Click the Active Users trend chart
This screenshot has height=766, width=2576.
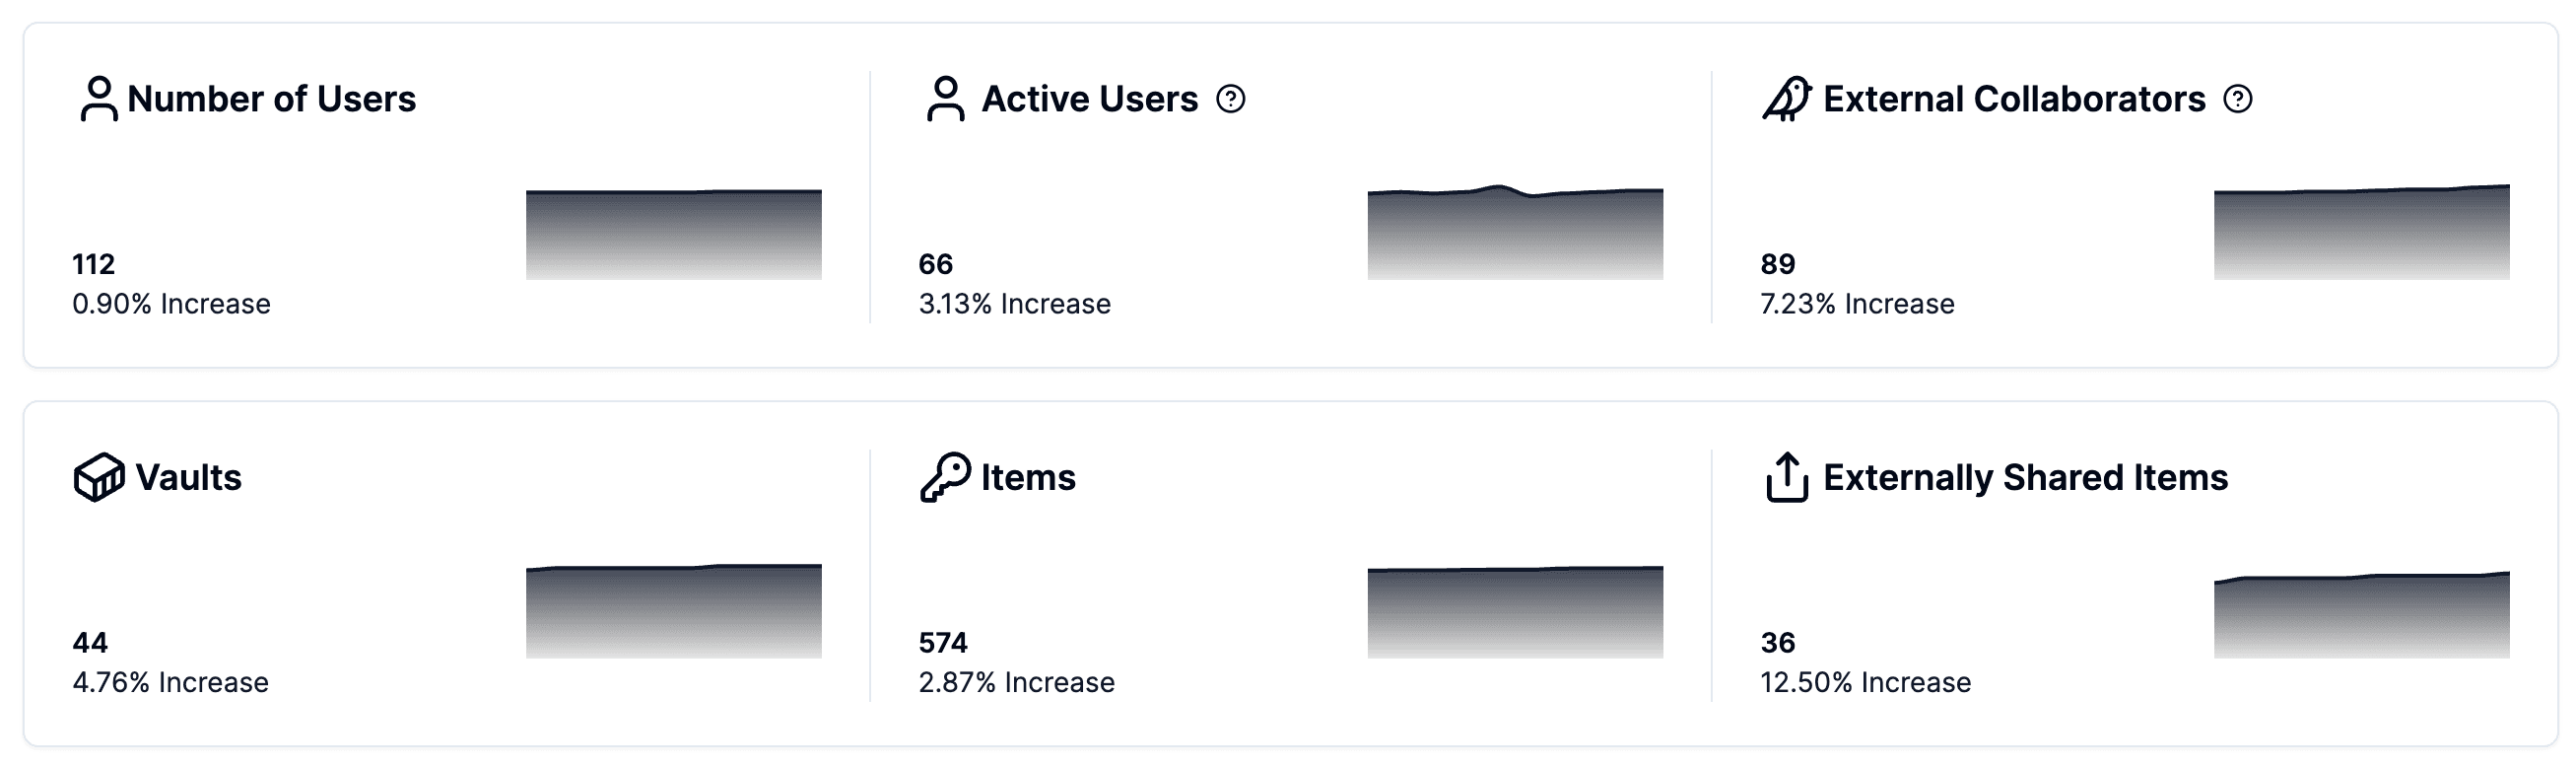1515,232
